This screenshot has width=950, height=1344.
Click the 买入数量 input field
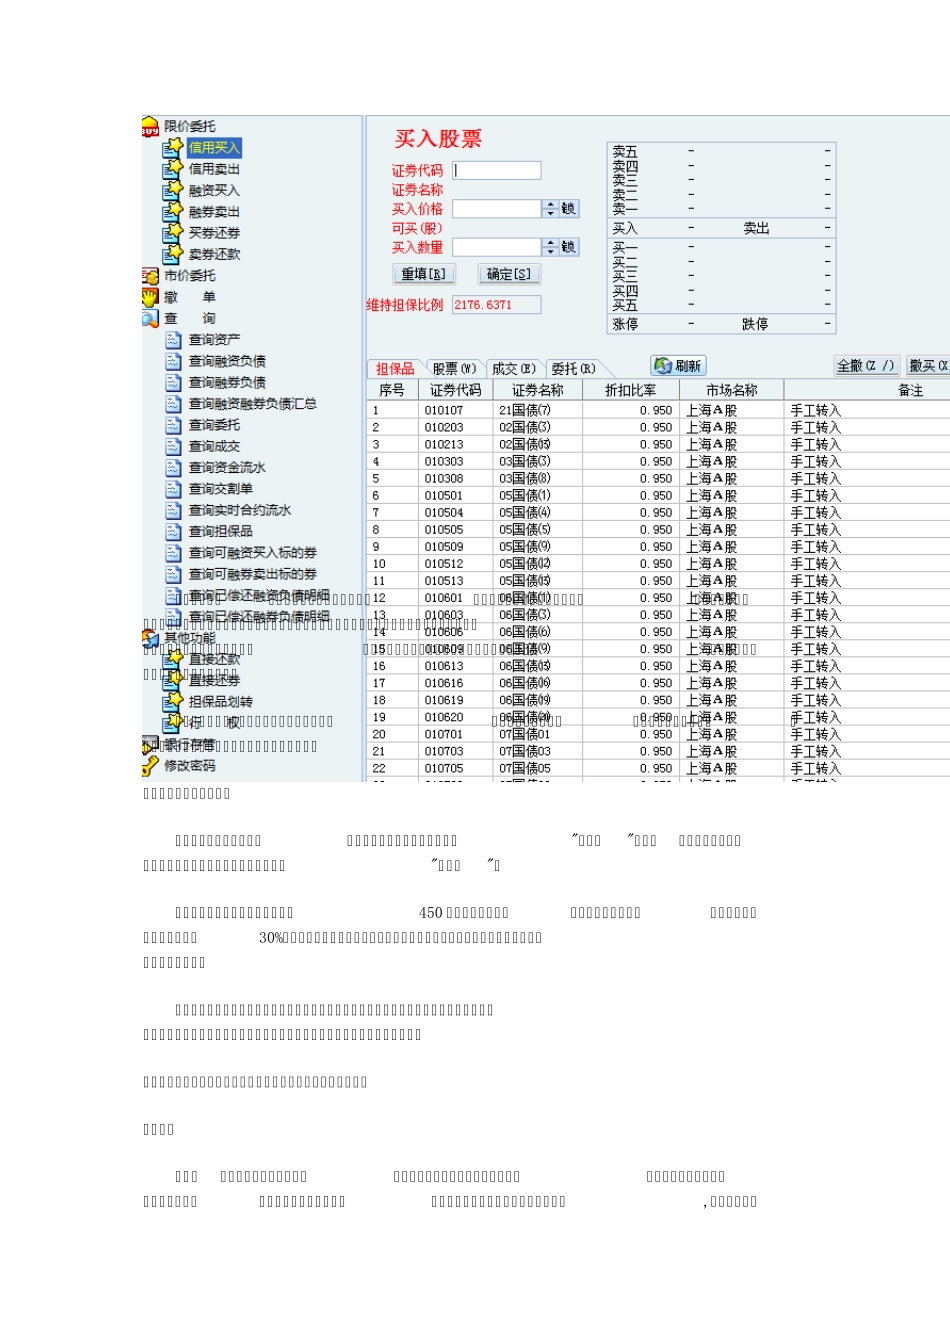coord(497,247)
